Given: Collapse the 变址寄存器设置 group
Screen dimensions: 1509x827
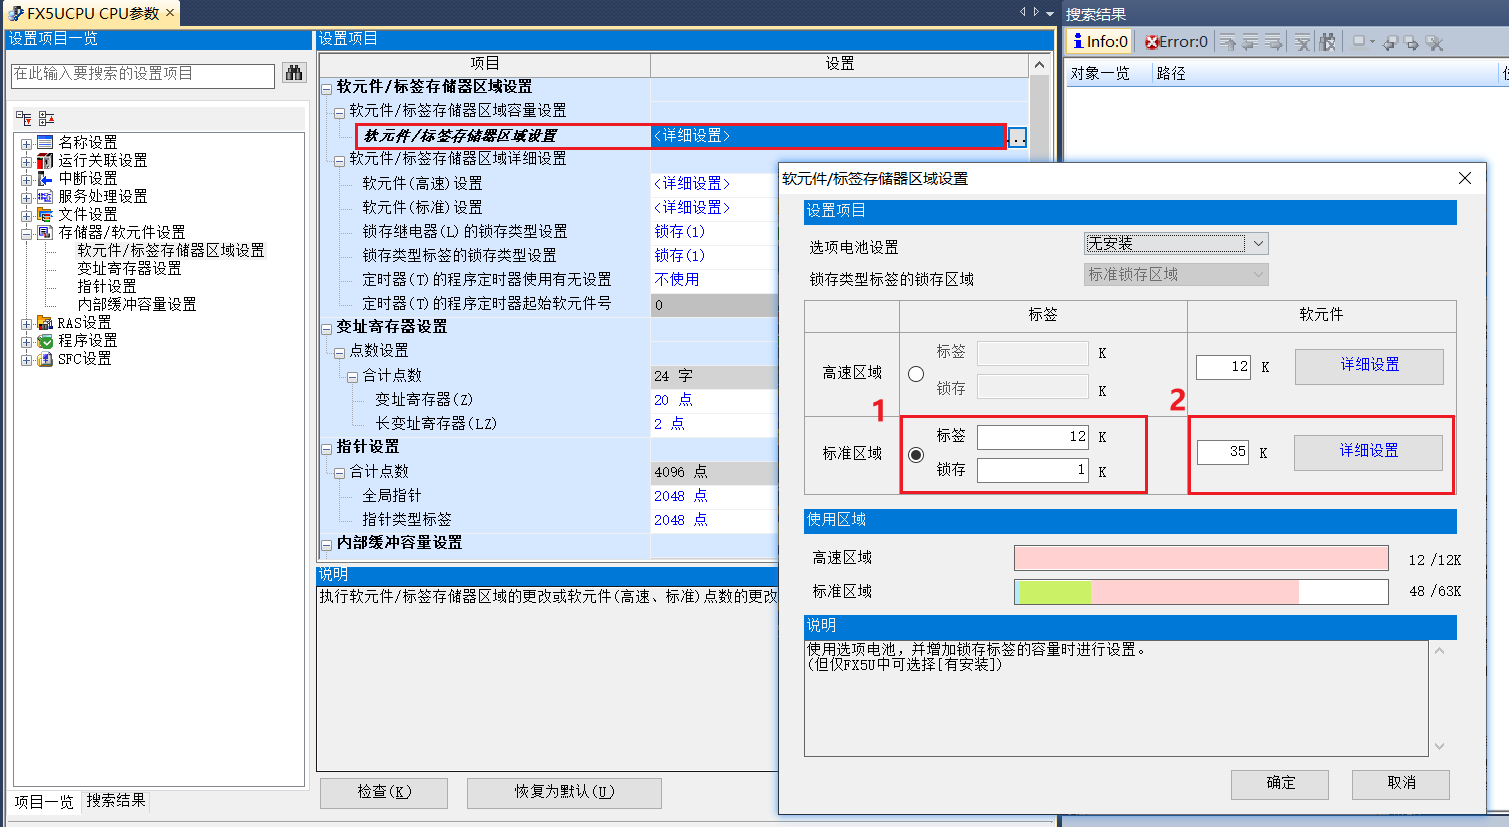Looking at the screenshot, I should pos(327,328).
